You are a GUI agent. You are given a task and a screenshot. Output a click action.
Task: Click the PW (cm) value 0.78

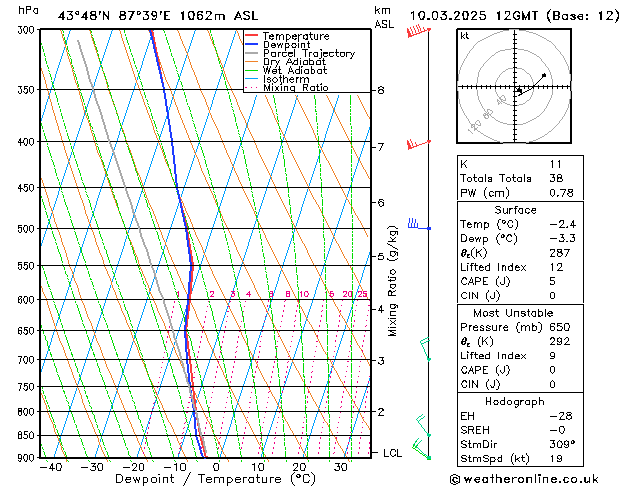(x=561, y=193)
